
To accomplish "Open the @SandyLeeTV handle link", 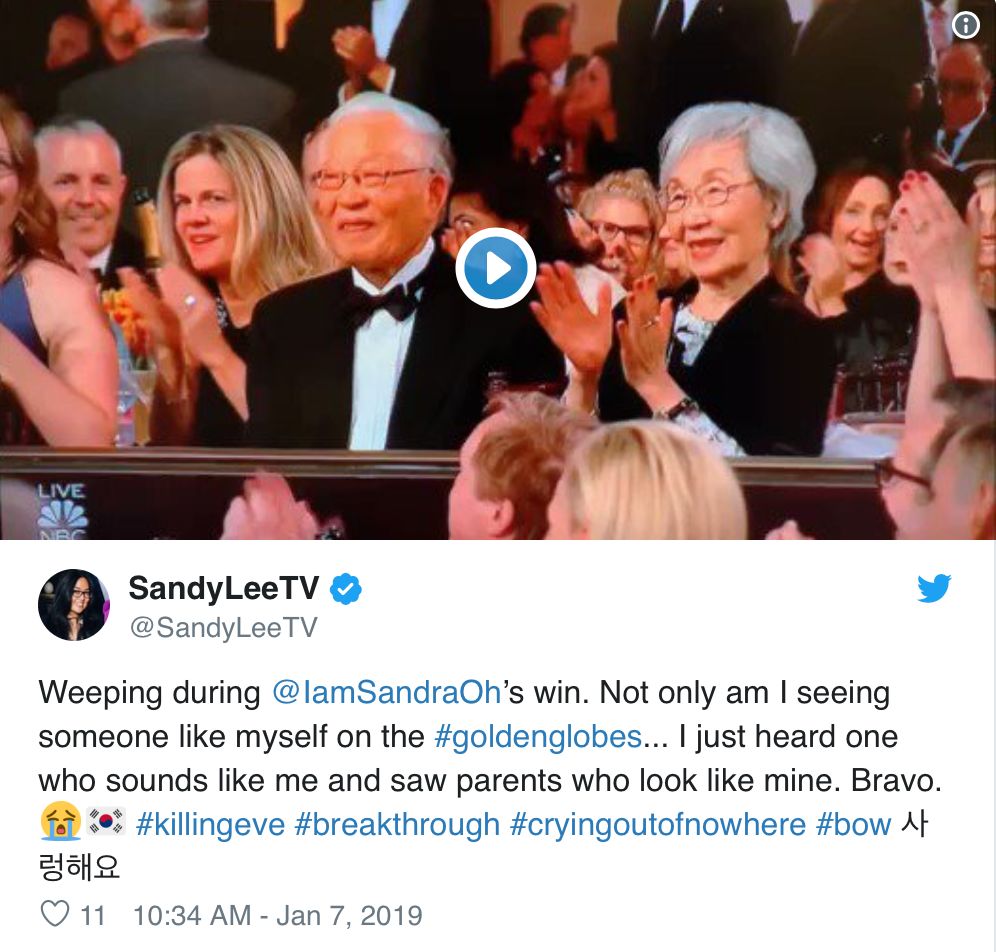I will [224, 627].
